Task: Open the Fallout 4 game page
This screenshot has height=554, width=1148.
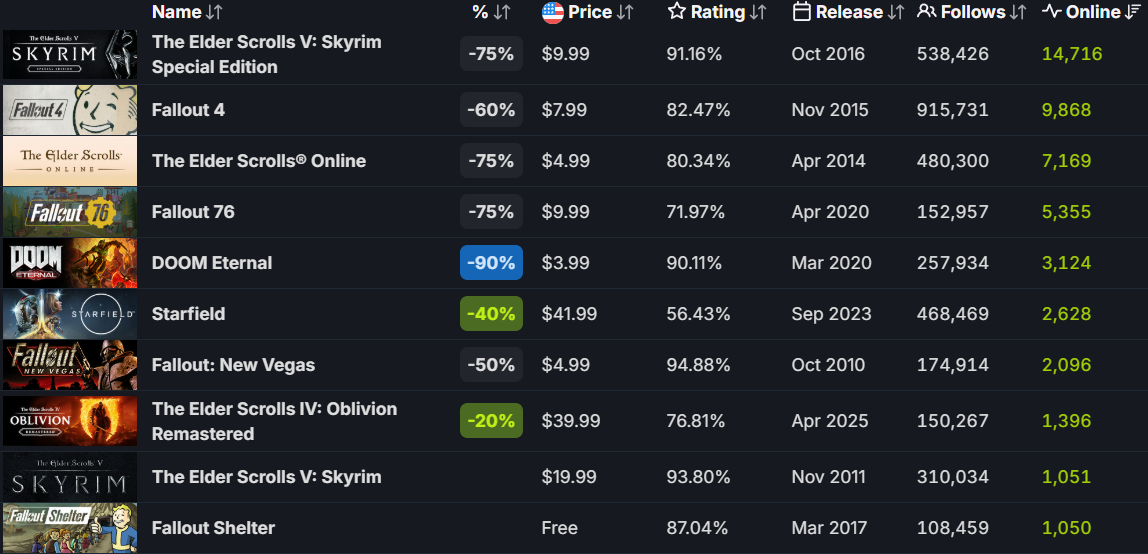Action: [x=188, y=110]
